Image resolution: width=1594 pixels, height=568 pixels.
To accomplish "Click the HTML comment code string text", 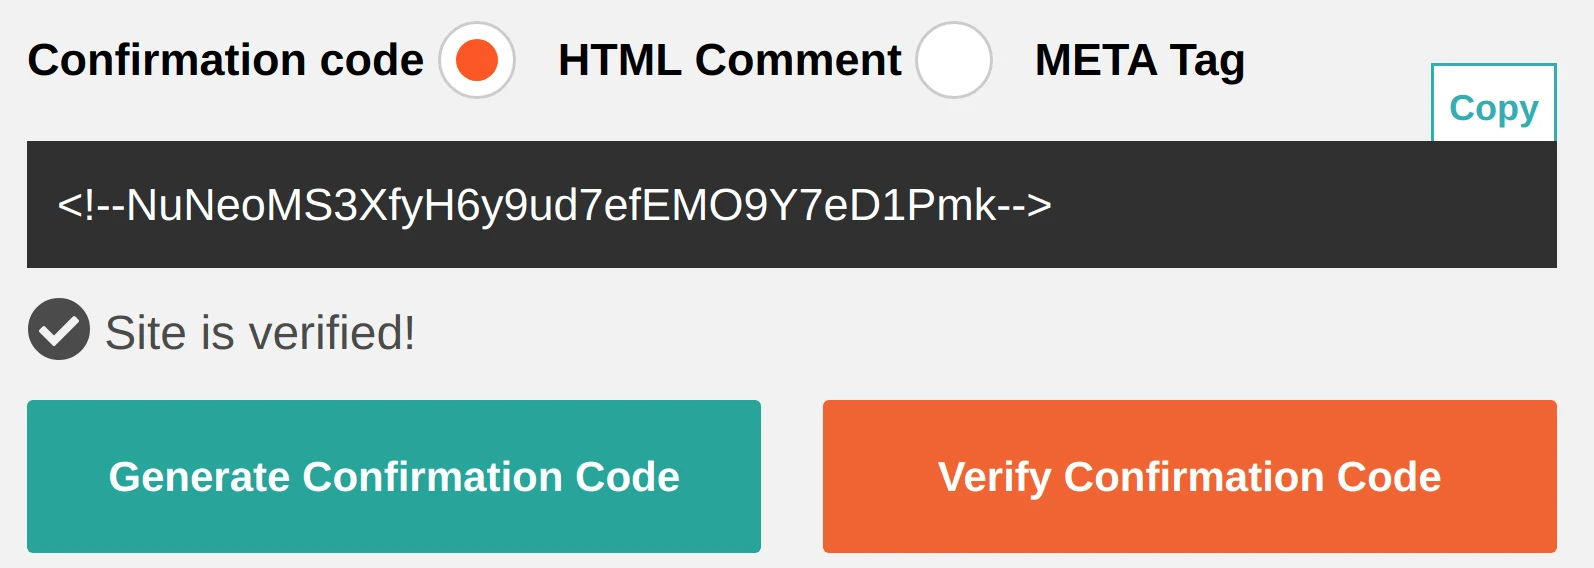I will tap(554, 205).
